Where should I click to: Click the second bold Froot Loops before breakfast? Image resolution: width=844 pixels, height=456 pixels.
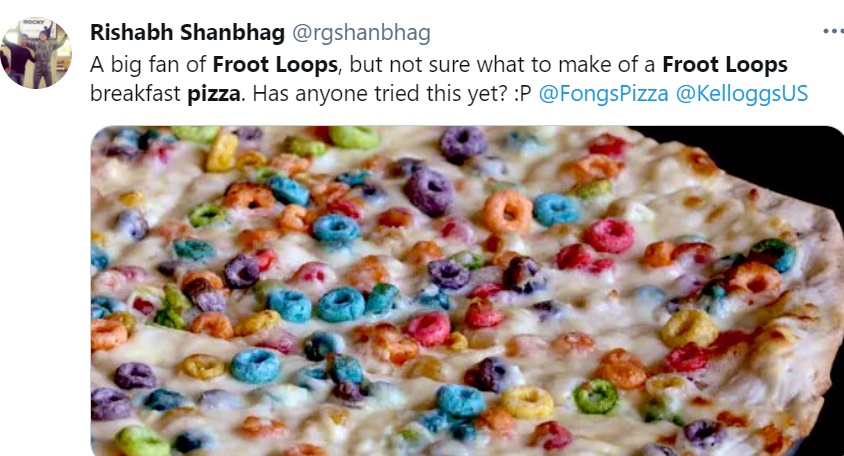[x=725, y=65]
